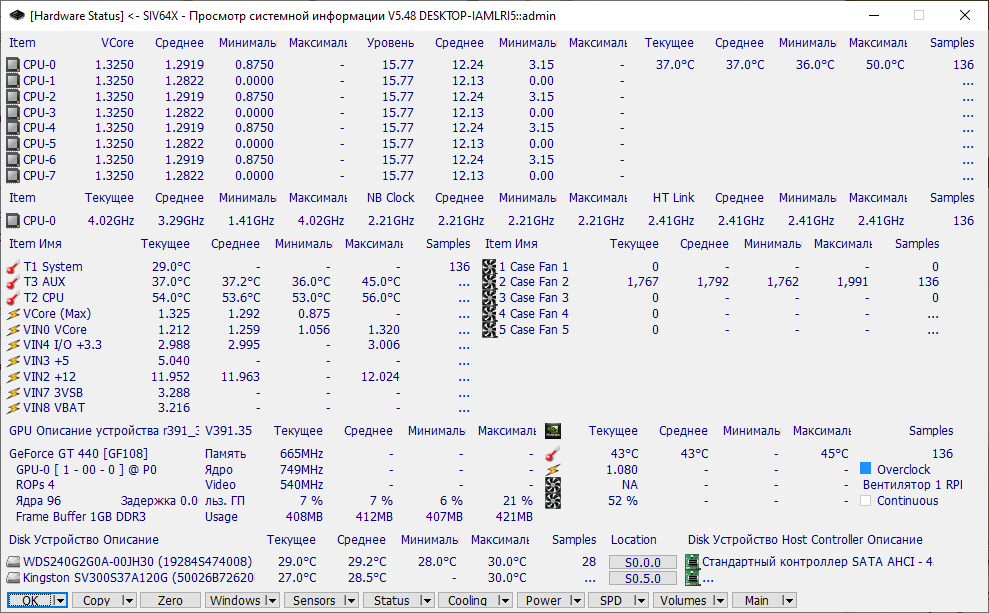The width and height of the screenshot is (989, 613).
Task: Click the Case Fan 2 fan icon
Action: click(489, 282)
